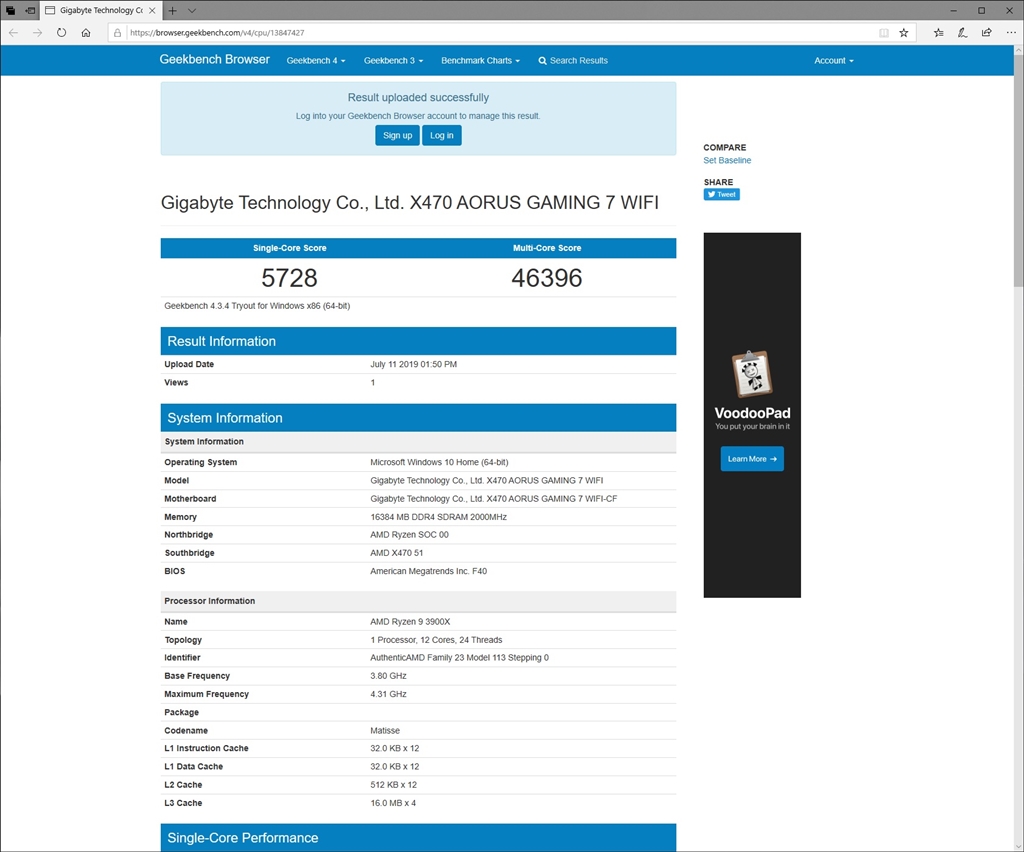
Task: Open Search Results
Action: [x=573, y=61]
